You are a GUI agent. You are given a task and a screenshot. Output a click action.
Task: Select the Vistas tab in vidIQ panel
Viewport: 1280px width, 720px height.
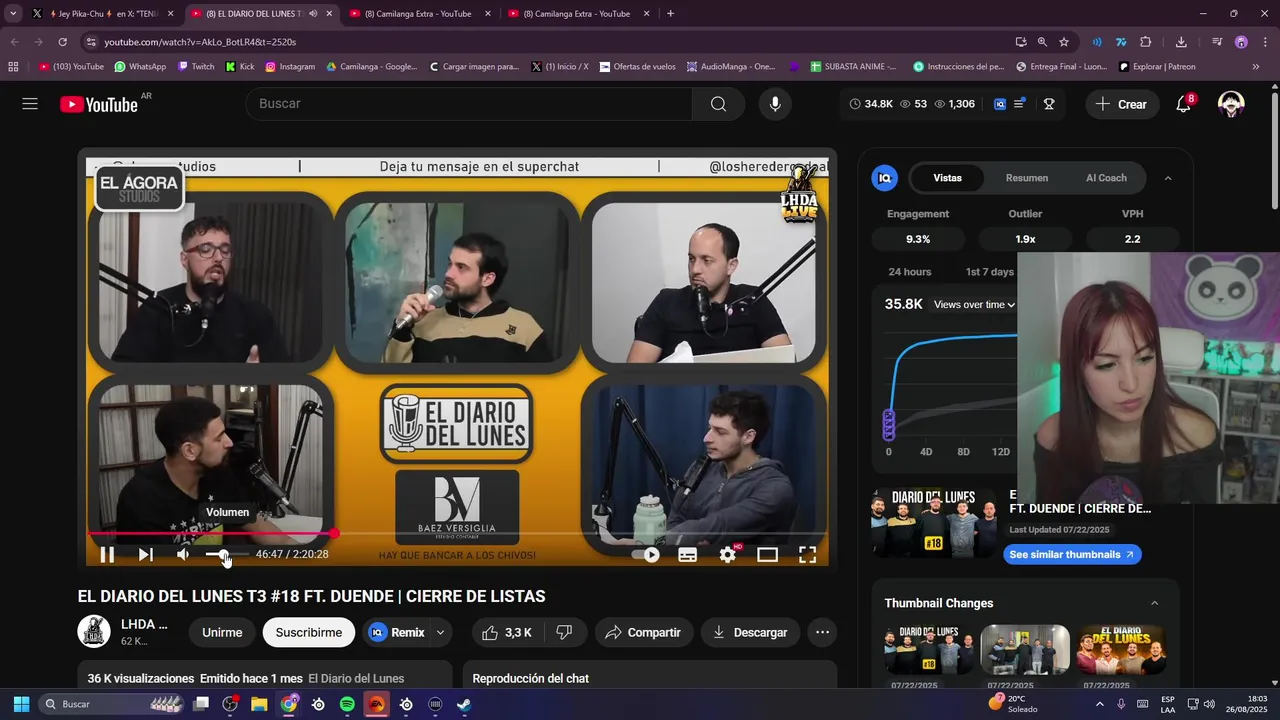[x=947, y=178]
